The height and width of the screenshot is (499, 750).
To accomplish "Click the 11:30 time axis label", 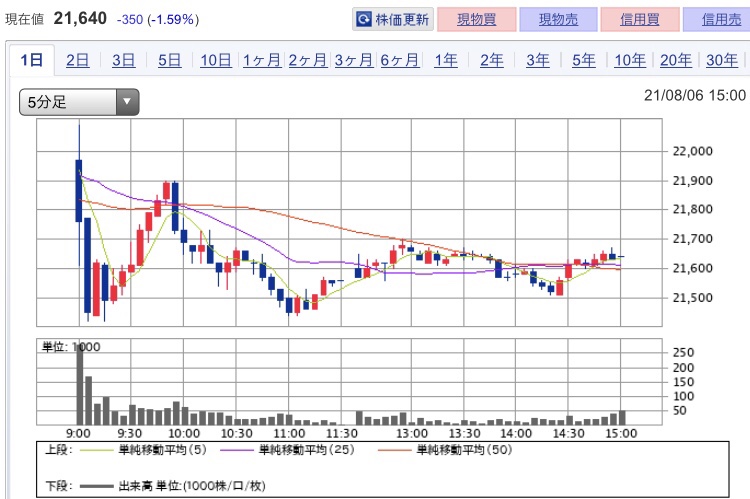I will (342, 433).
